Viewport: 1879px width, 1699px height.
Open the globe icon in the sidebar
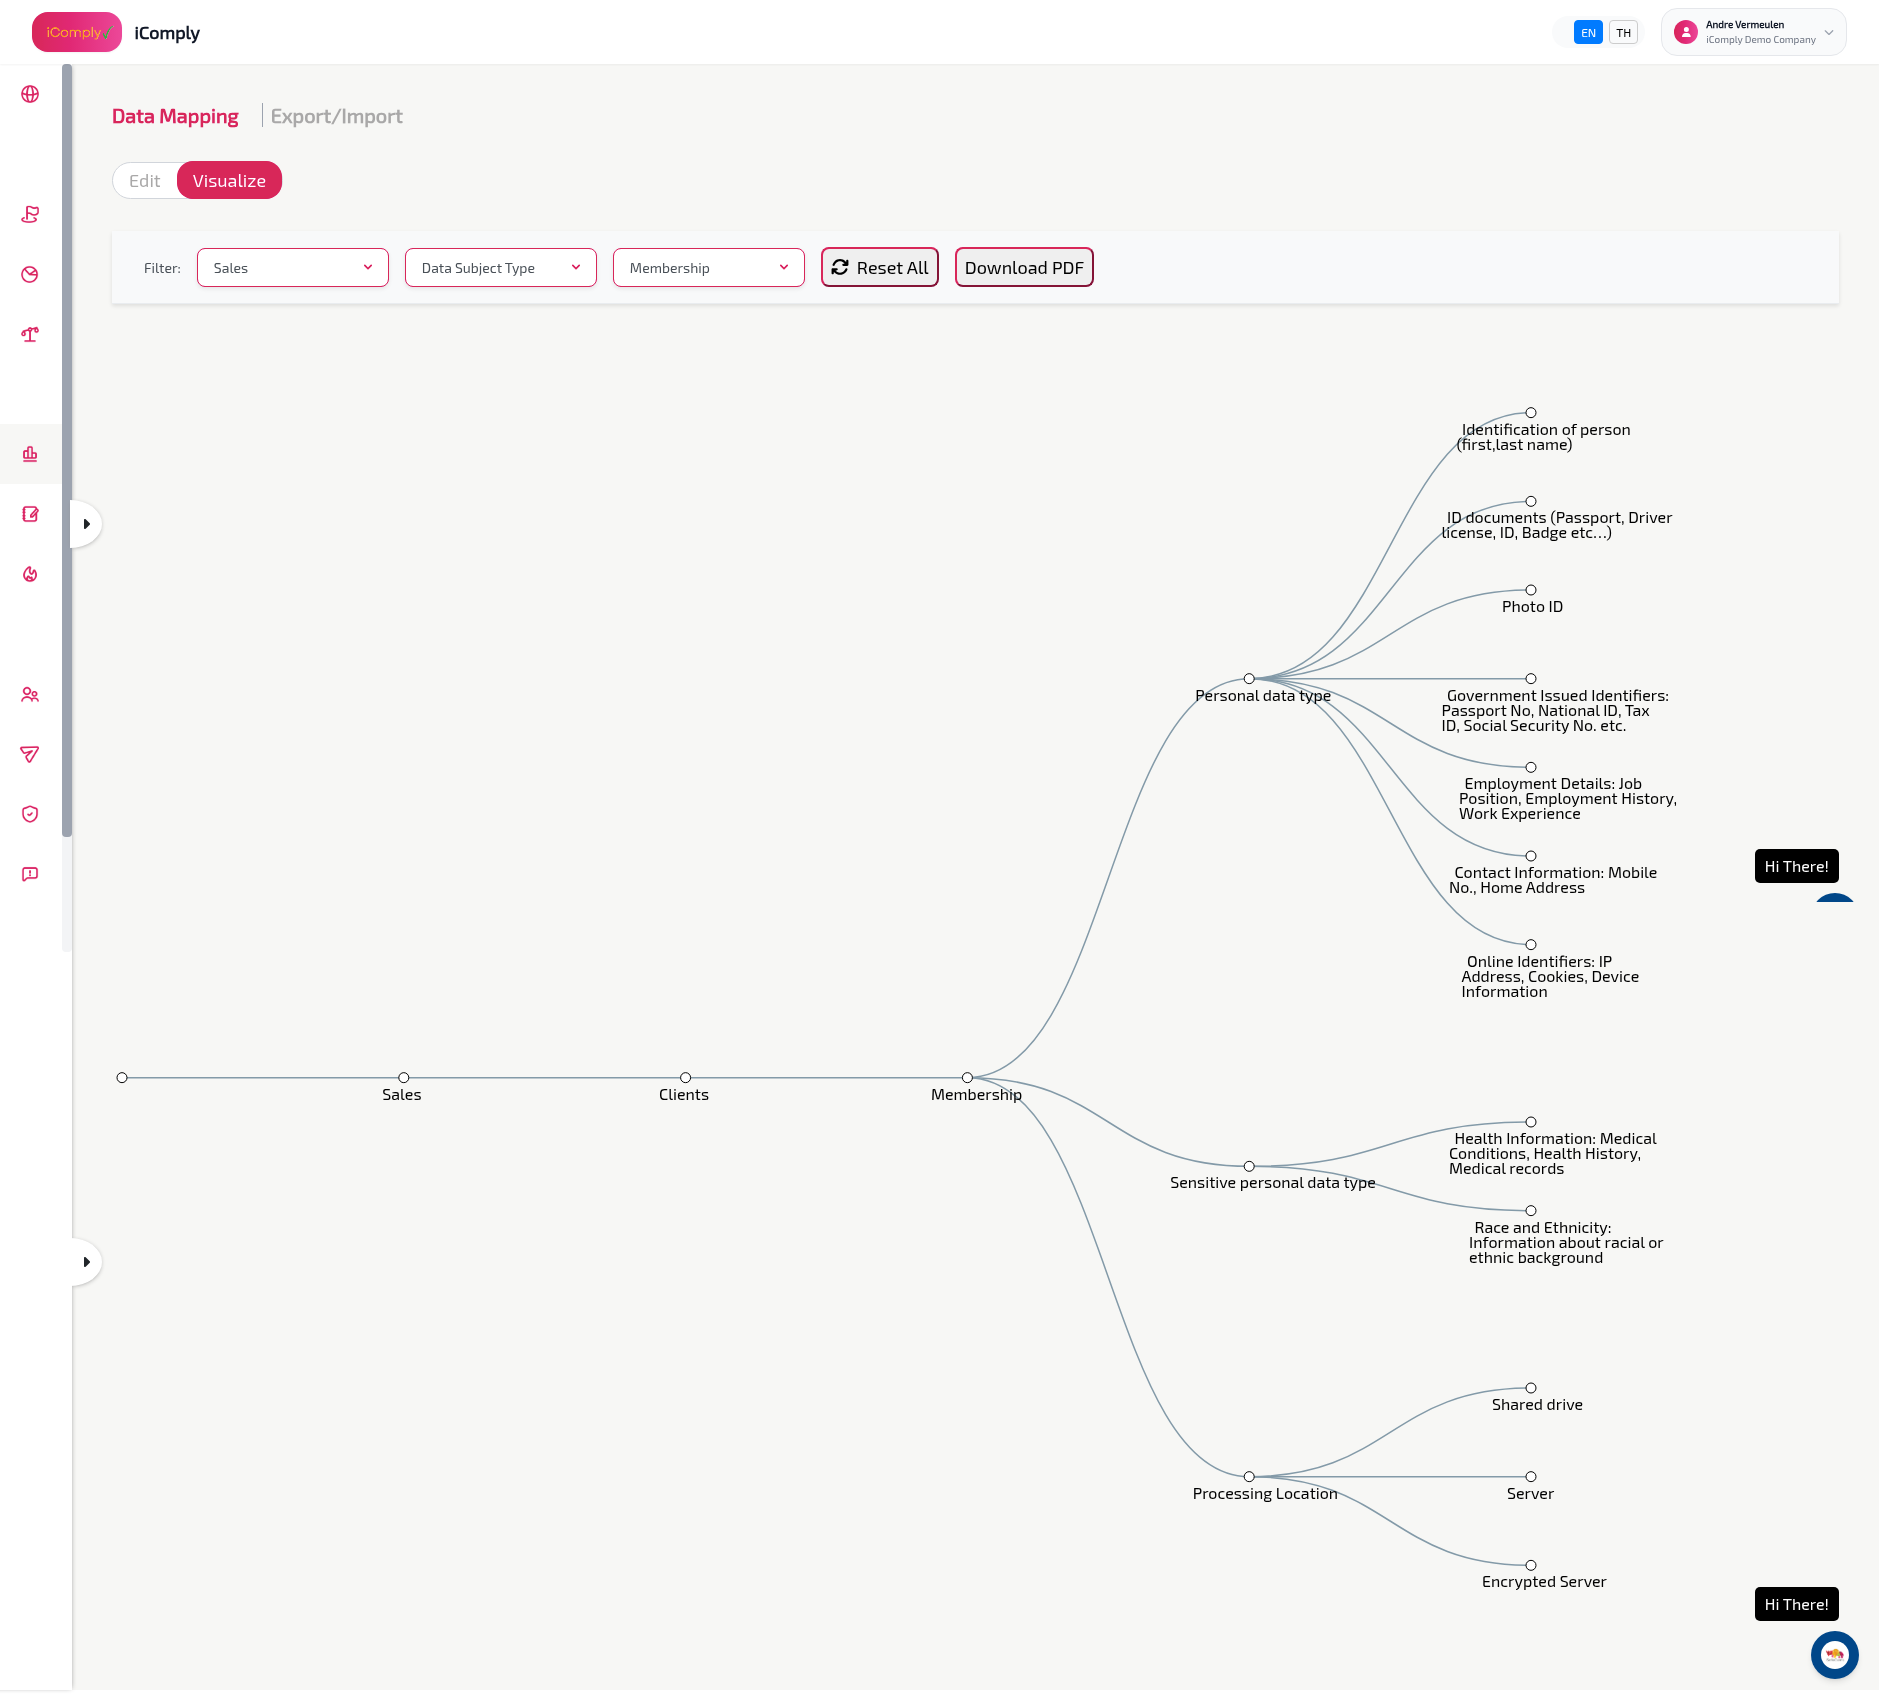(x=30, y=94)
